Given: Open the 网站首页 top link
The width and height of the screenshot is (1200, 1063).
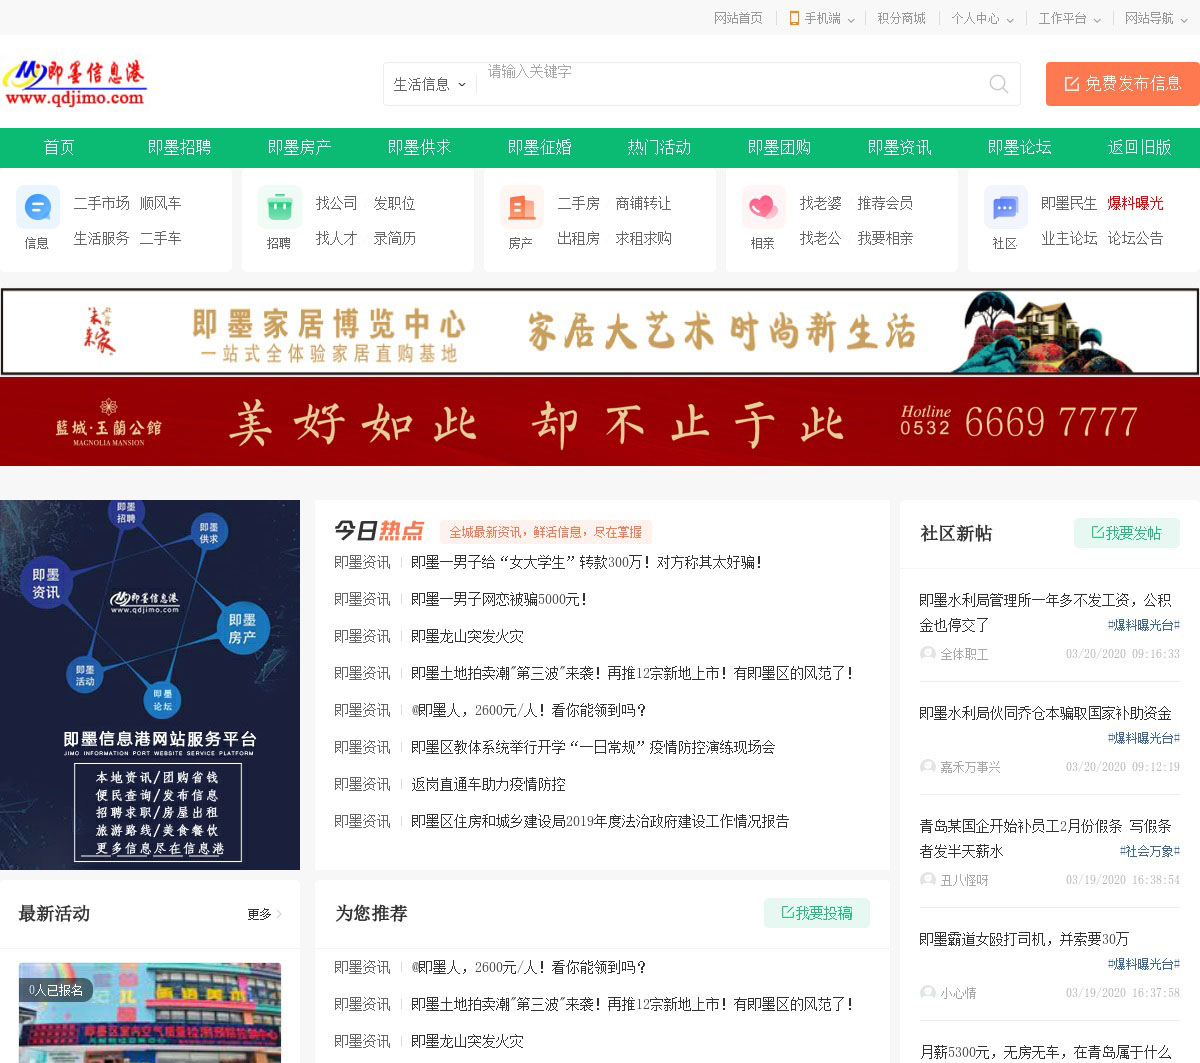Looking at the screenshot, I should [738, 18].
